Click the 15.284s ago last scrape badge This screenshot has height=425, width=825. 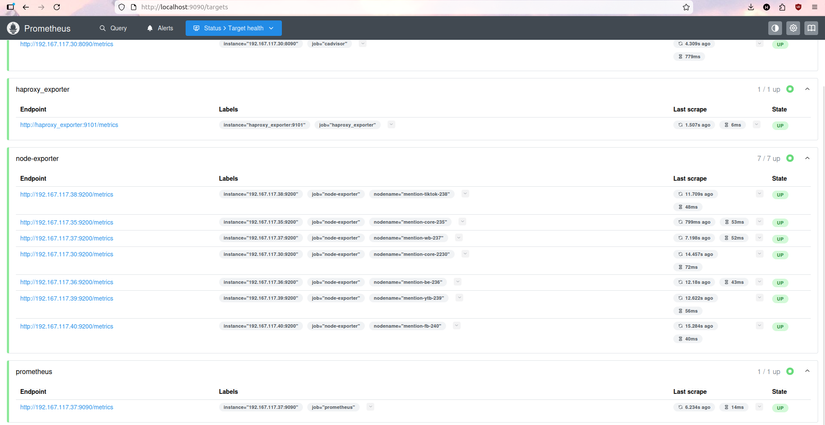point(696,326)
